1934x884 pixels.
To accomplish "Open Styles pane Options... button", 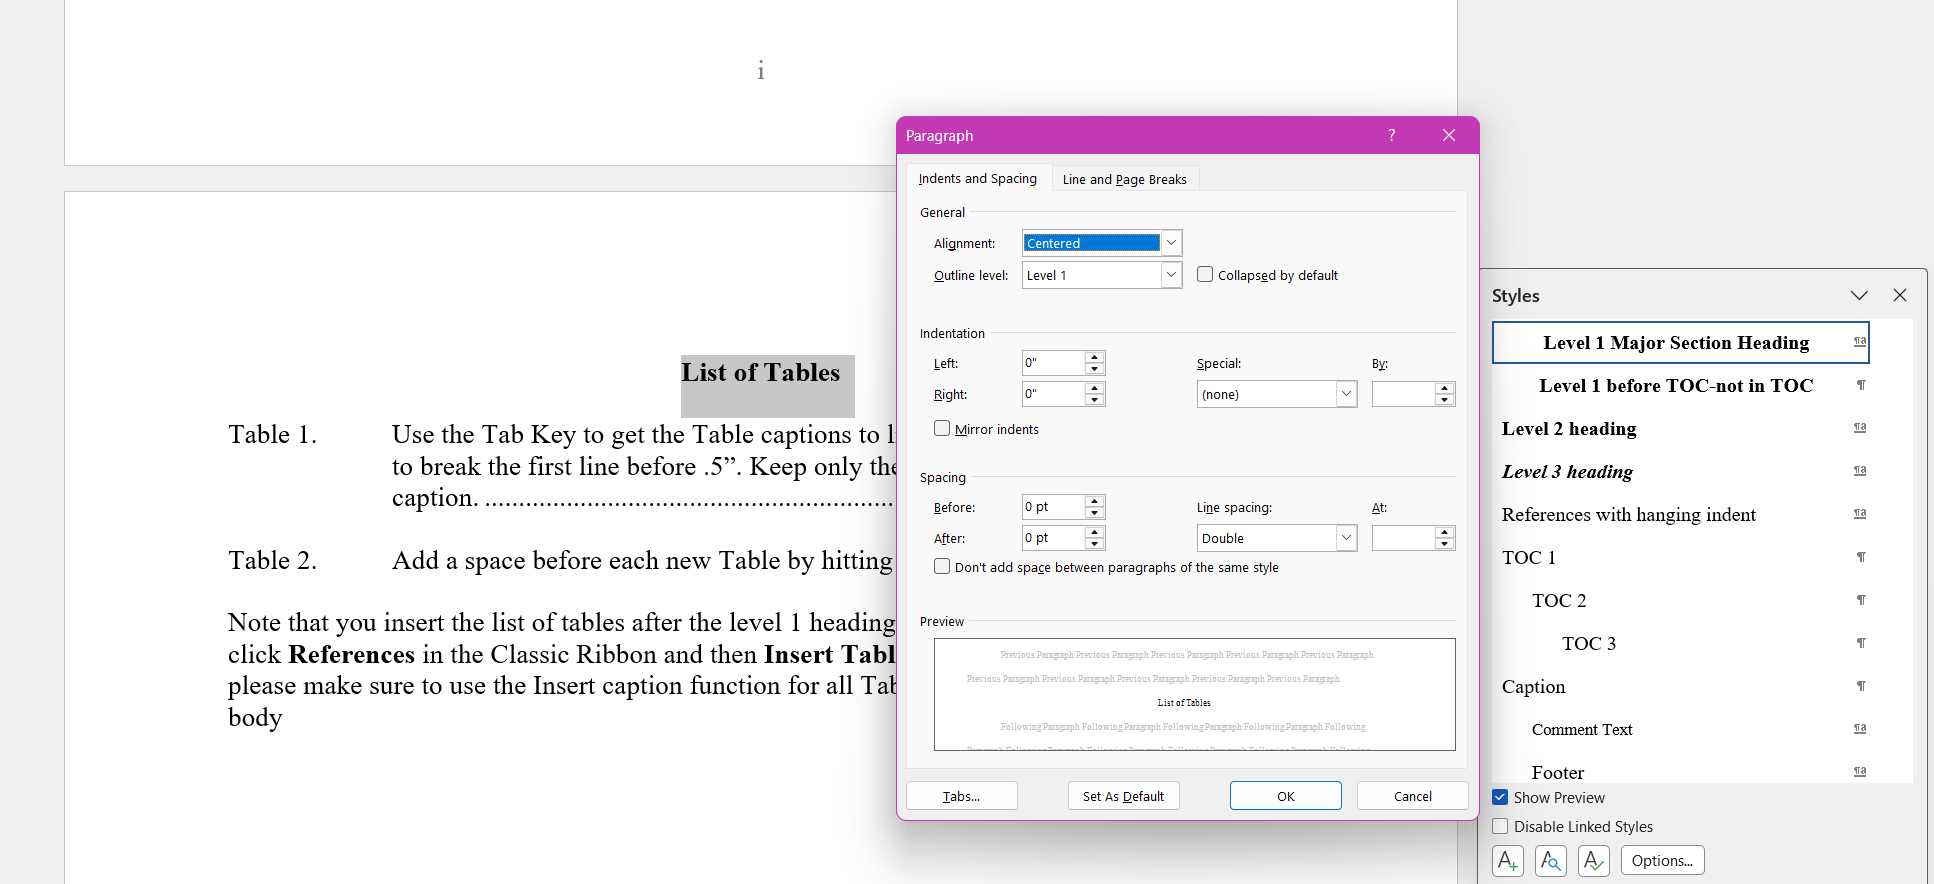I will tap(1663, 860).
